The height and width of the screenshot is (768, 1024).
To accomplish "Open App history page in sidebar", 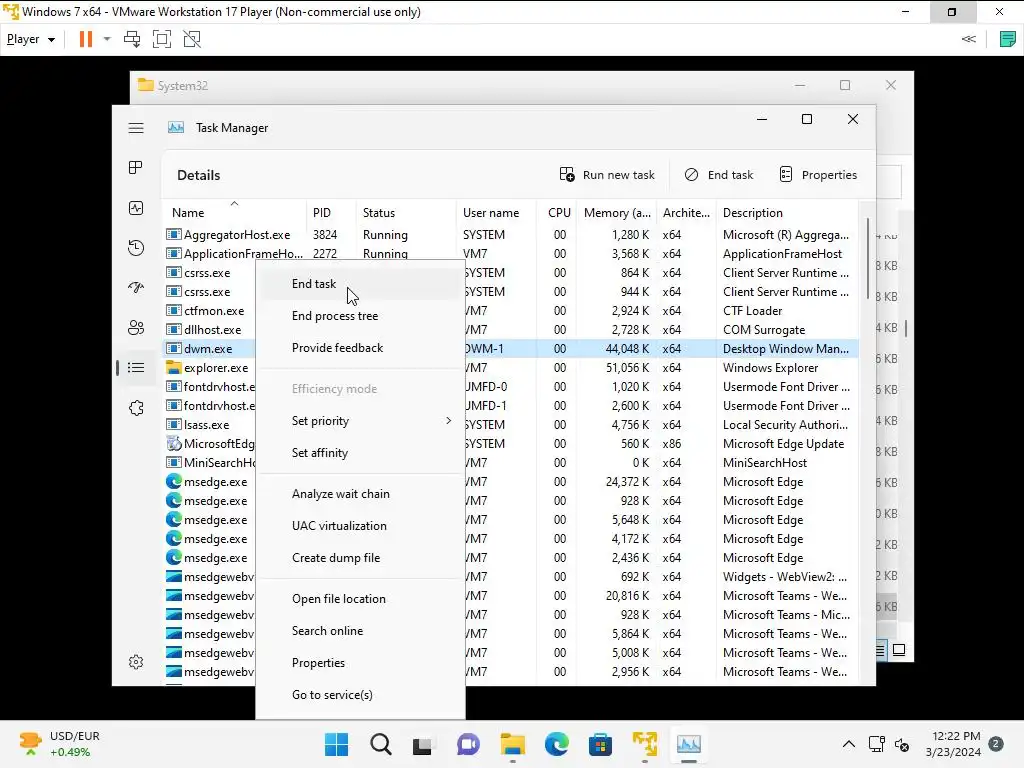I will point(136,248).
